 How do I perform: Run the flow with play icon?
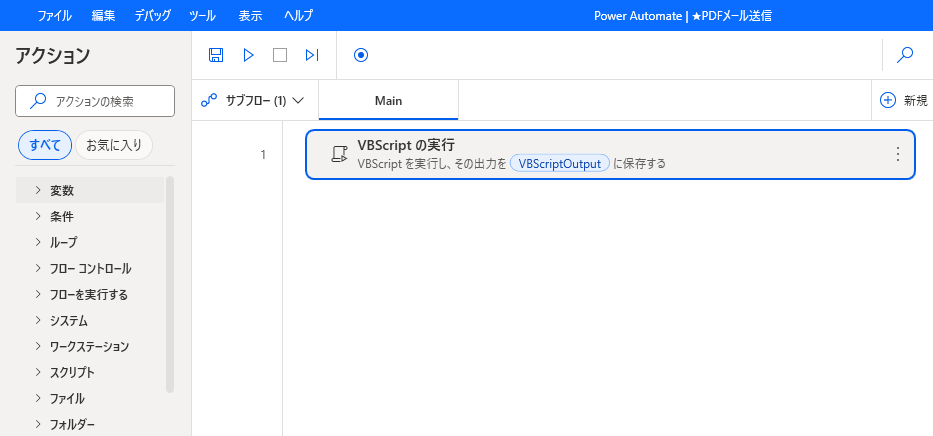pos(248,55)
